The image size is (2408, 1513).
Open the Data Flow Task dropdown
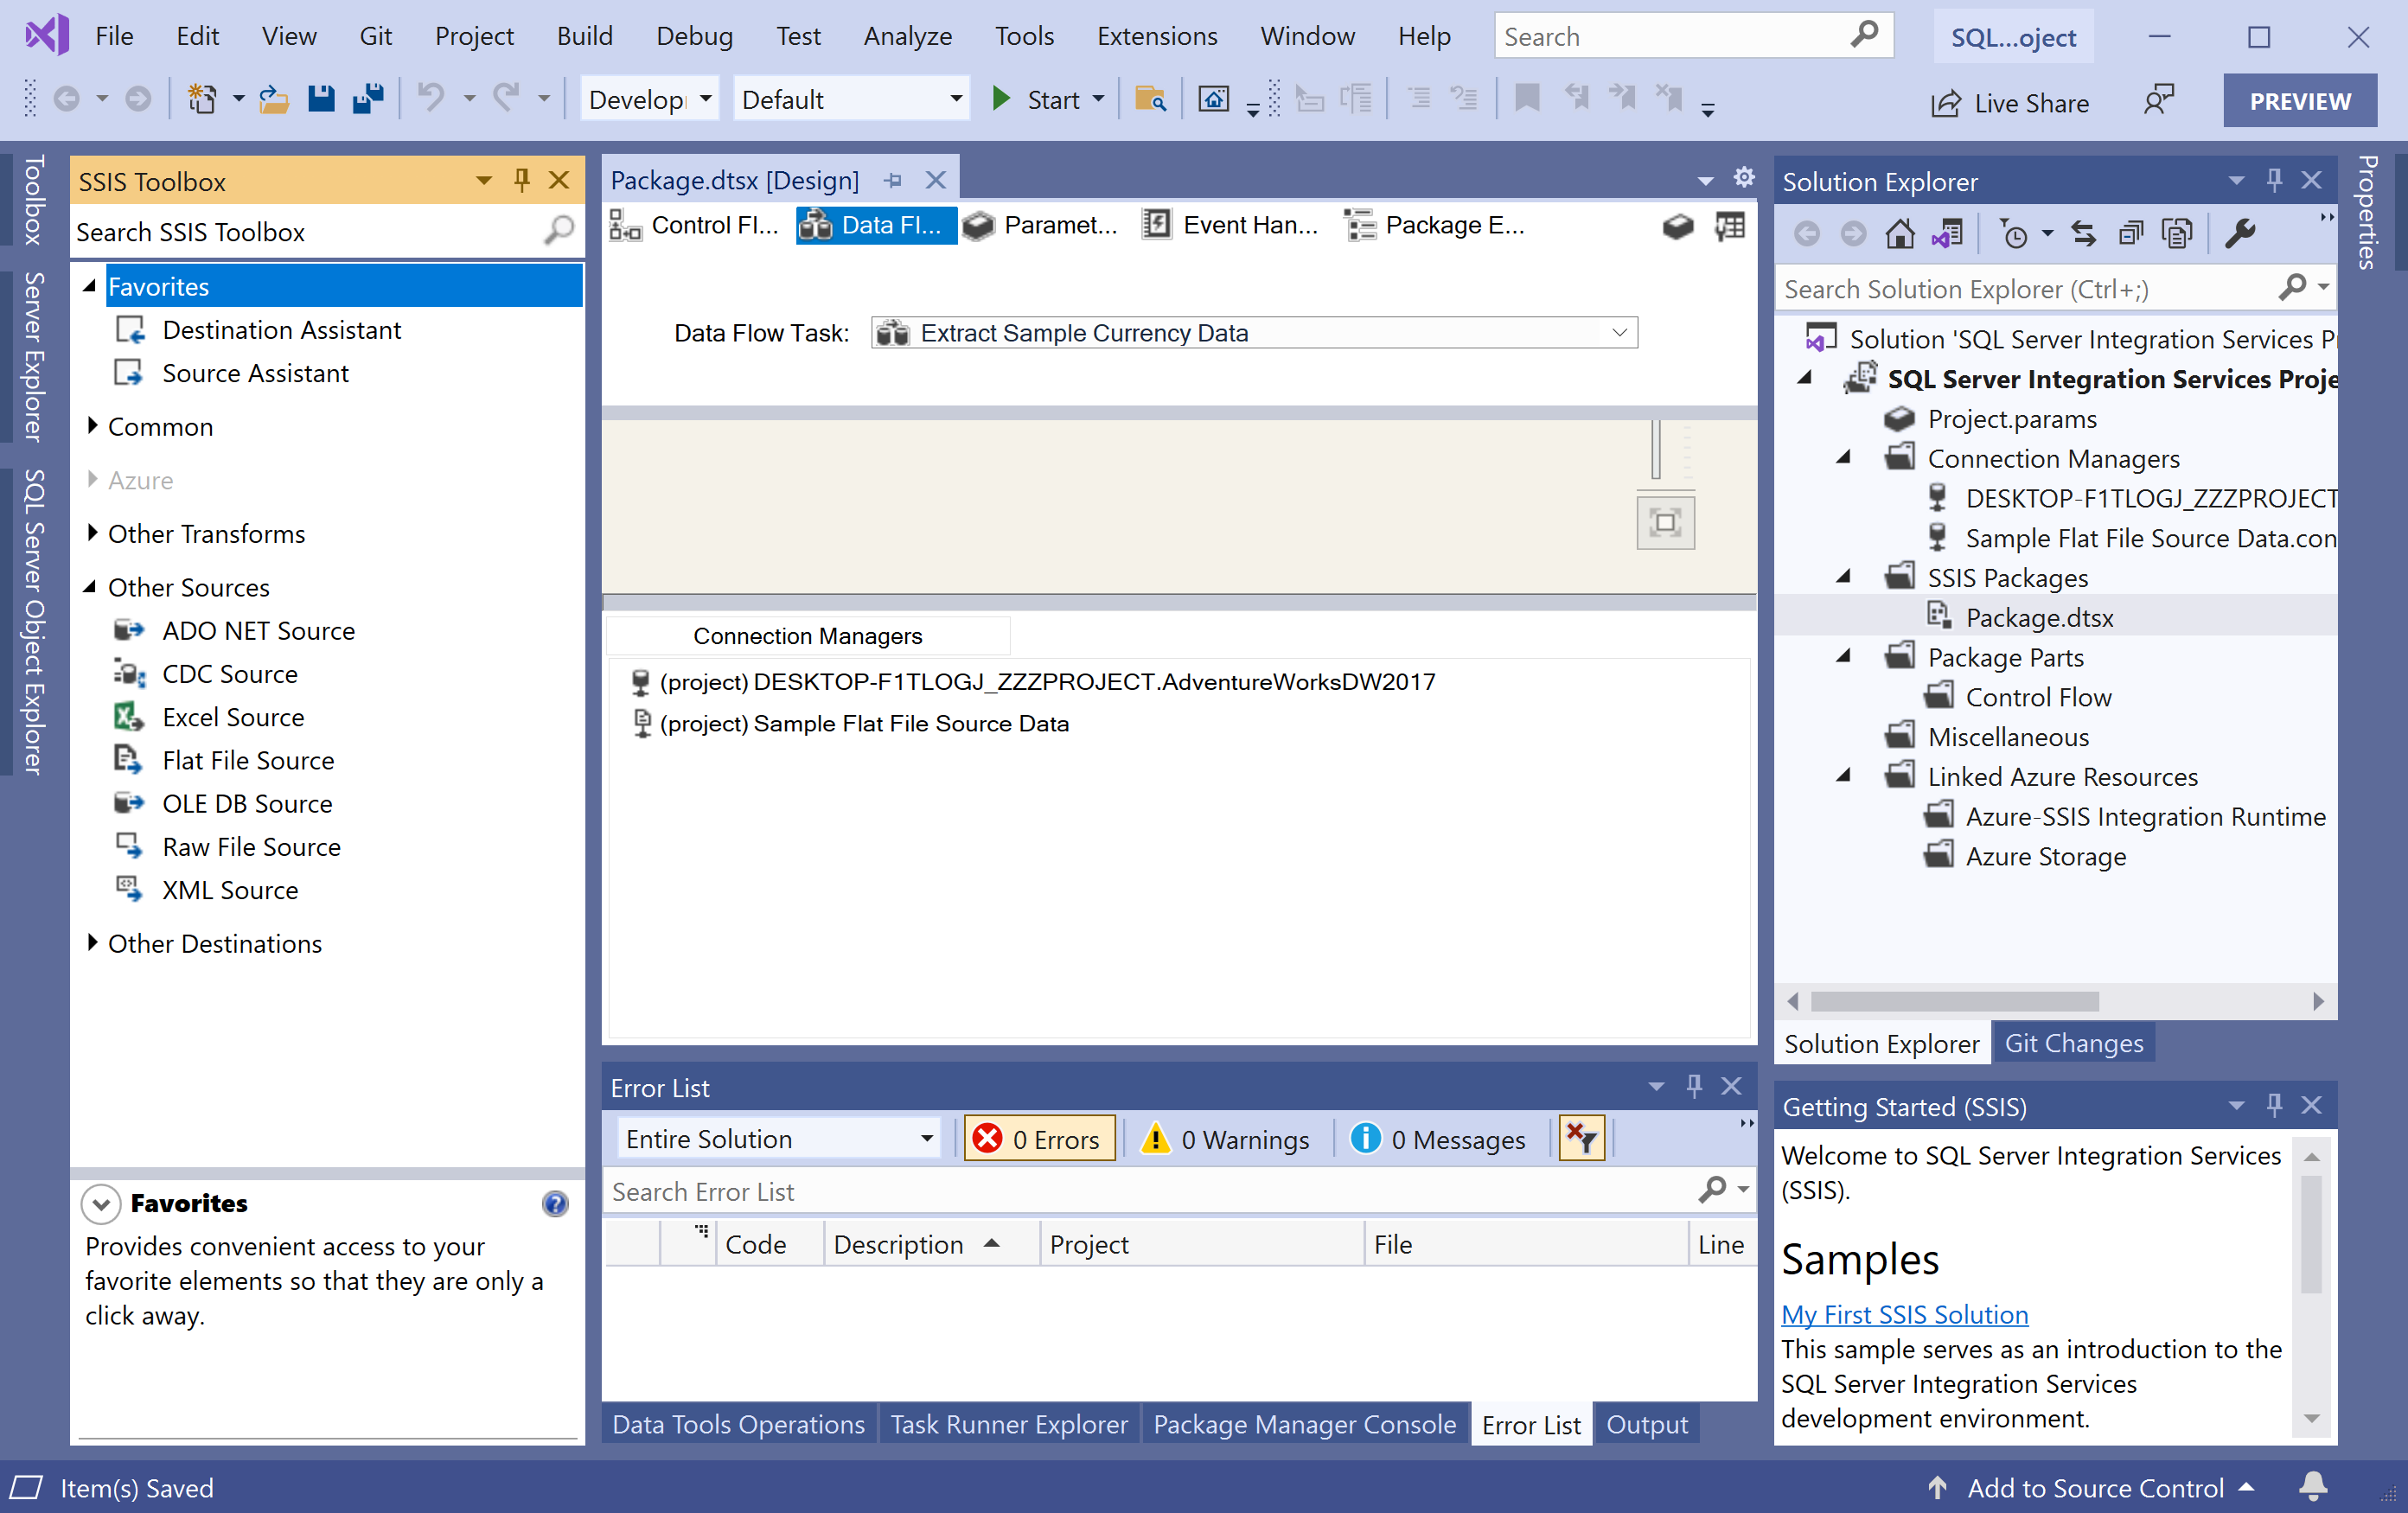(x=1619, y=333)
